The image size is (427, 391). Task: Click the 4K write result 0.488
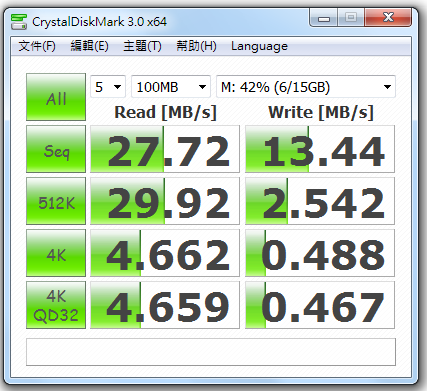320,253
